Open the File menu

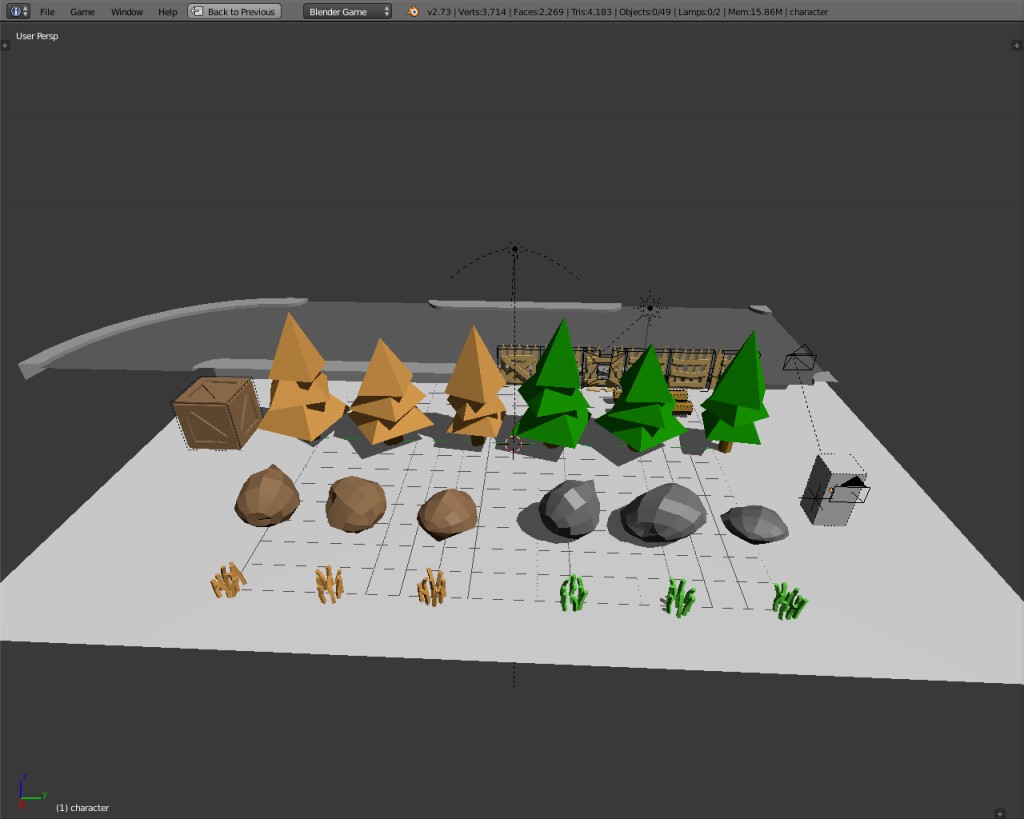[46, 12]
